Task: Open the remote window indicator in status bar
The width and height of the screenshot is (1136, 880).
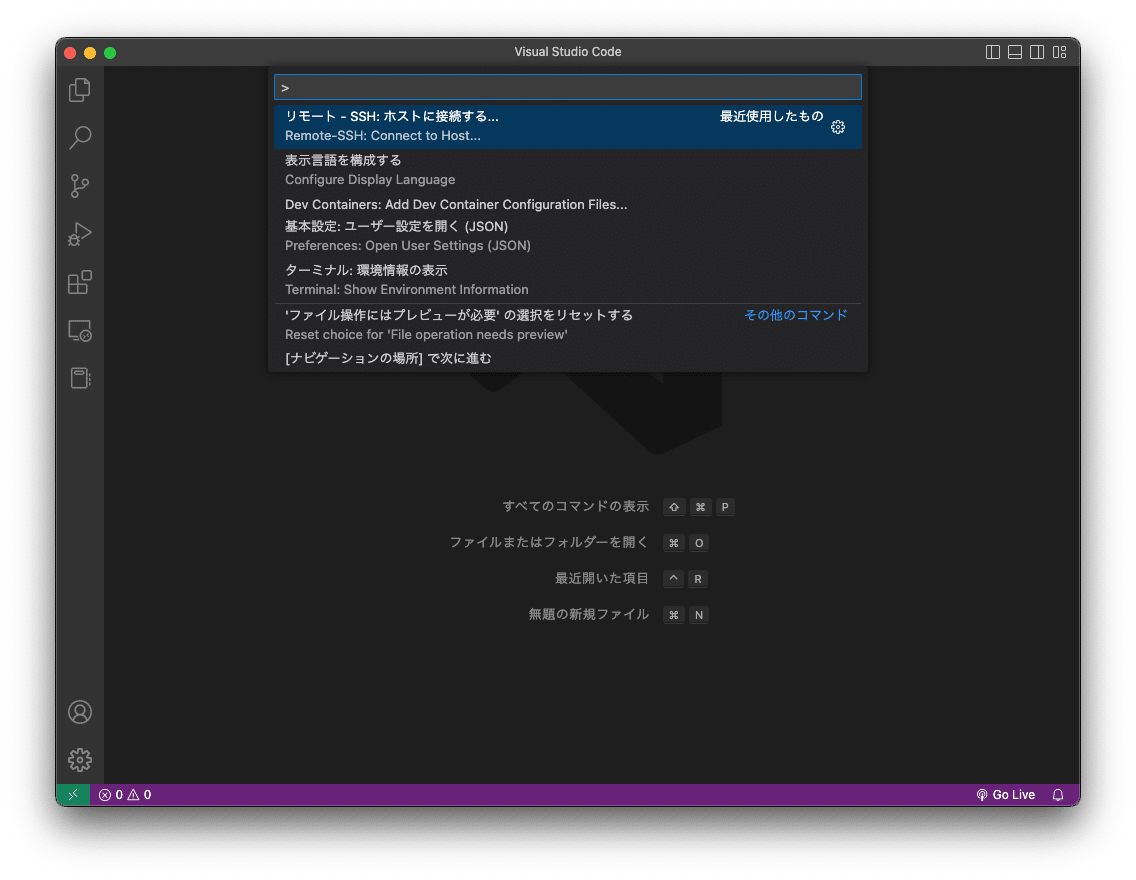Action: click(x=73, y=795)
